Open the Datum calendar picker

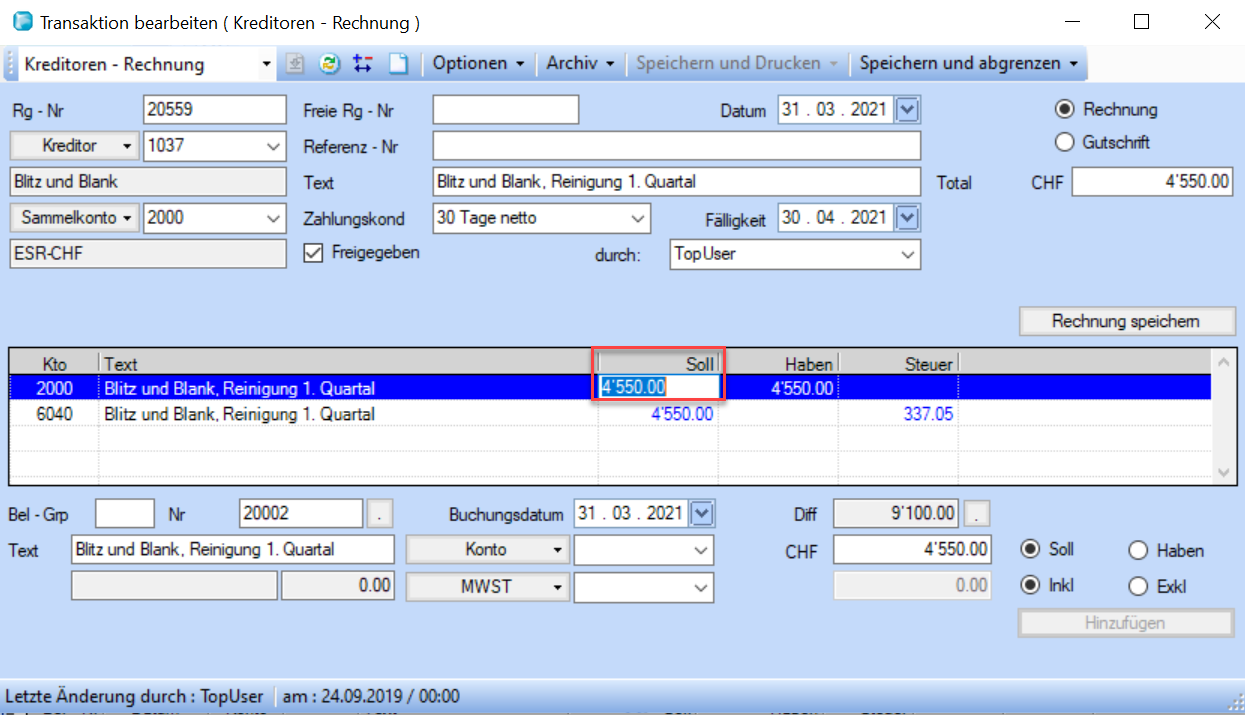907,110
